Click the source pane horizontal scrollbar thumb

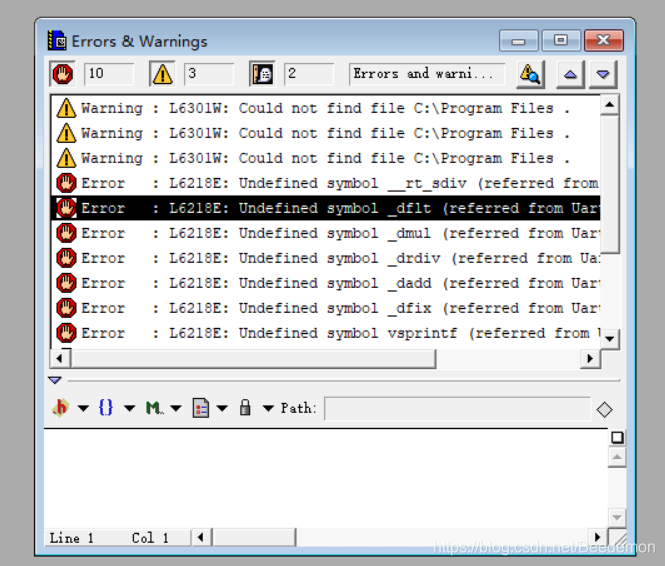pyautogui.click(x=254, y=538)
